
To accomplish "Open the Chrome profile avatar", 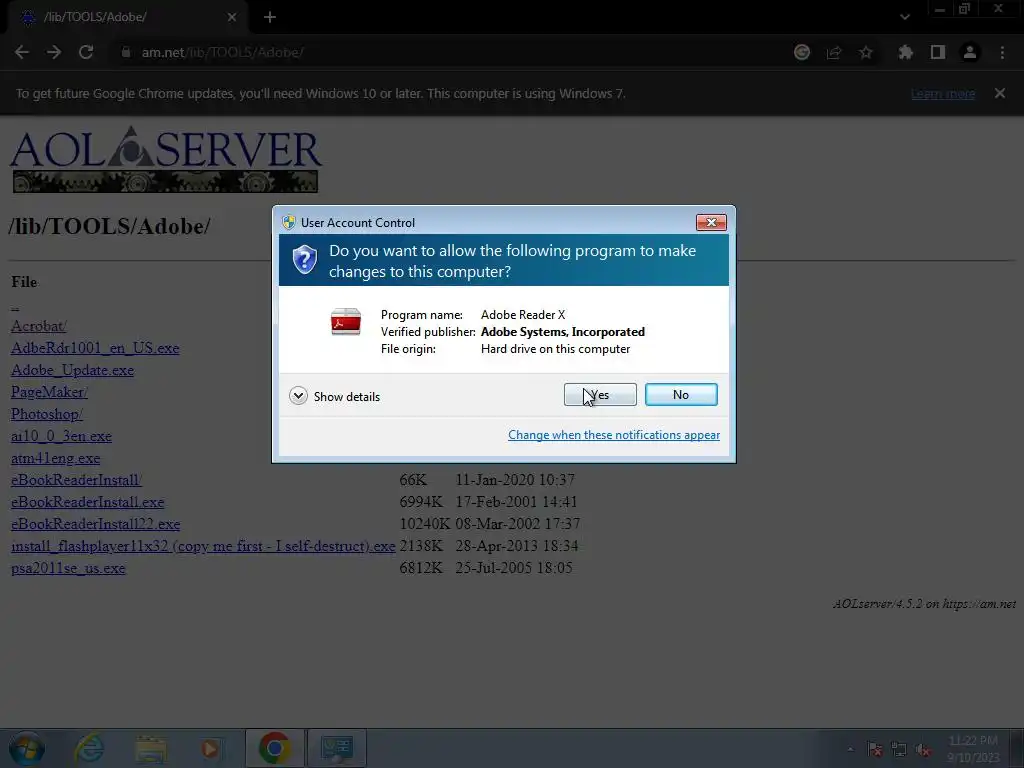I will 970,52.
